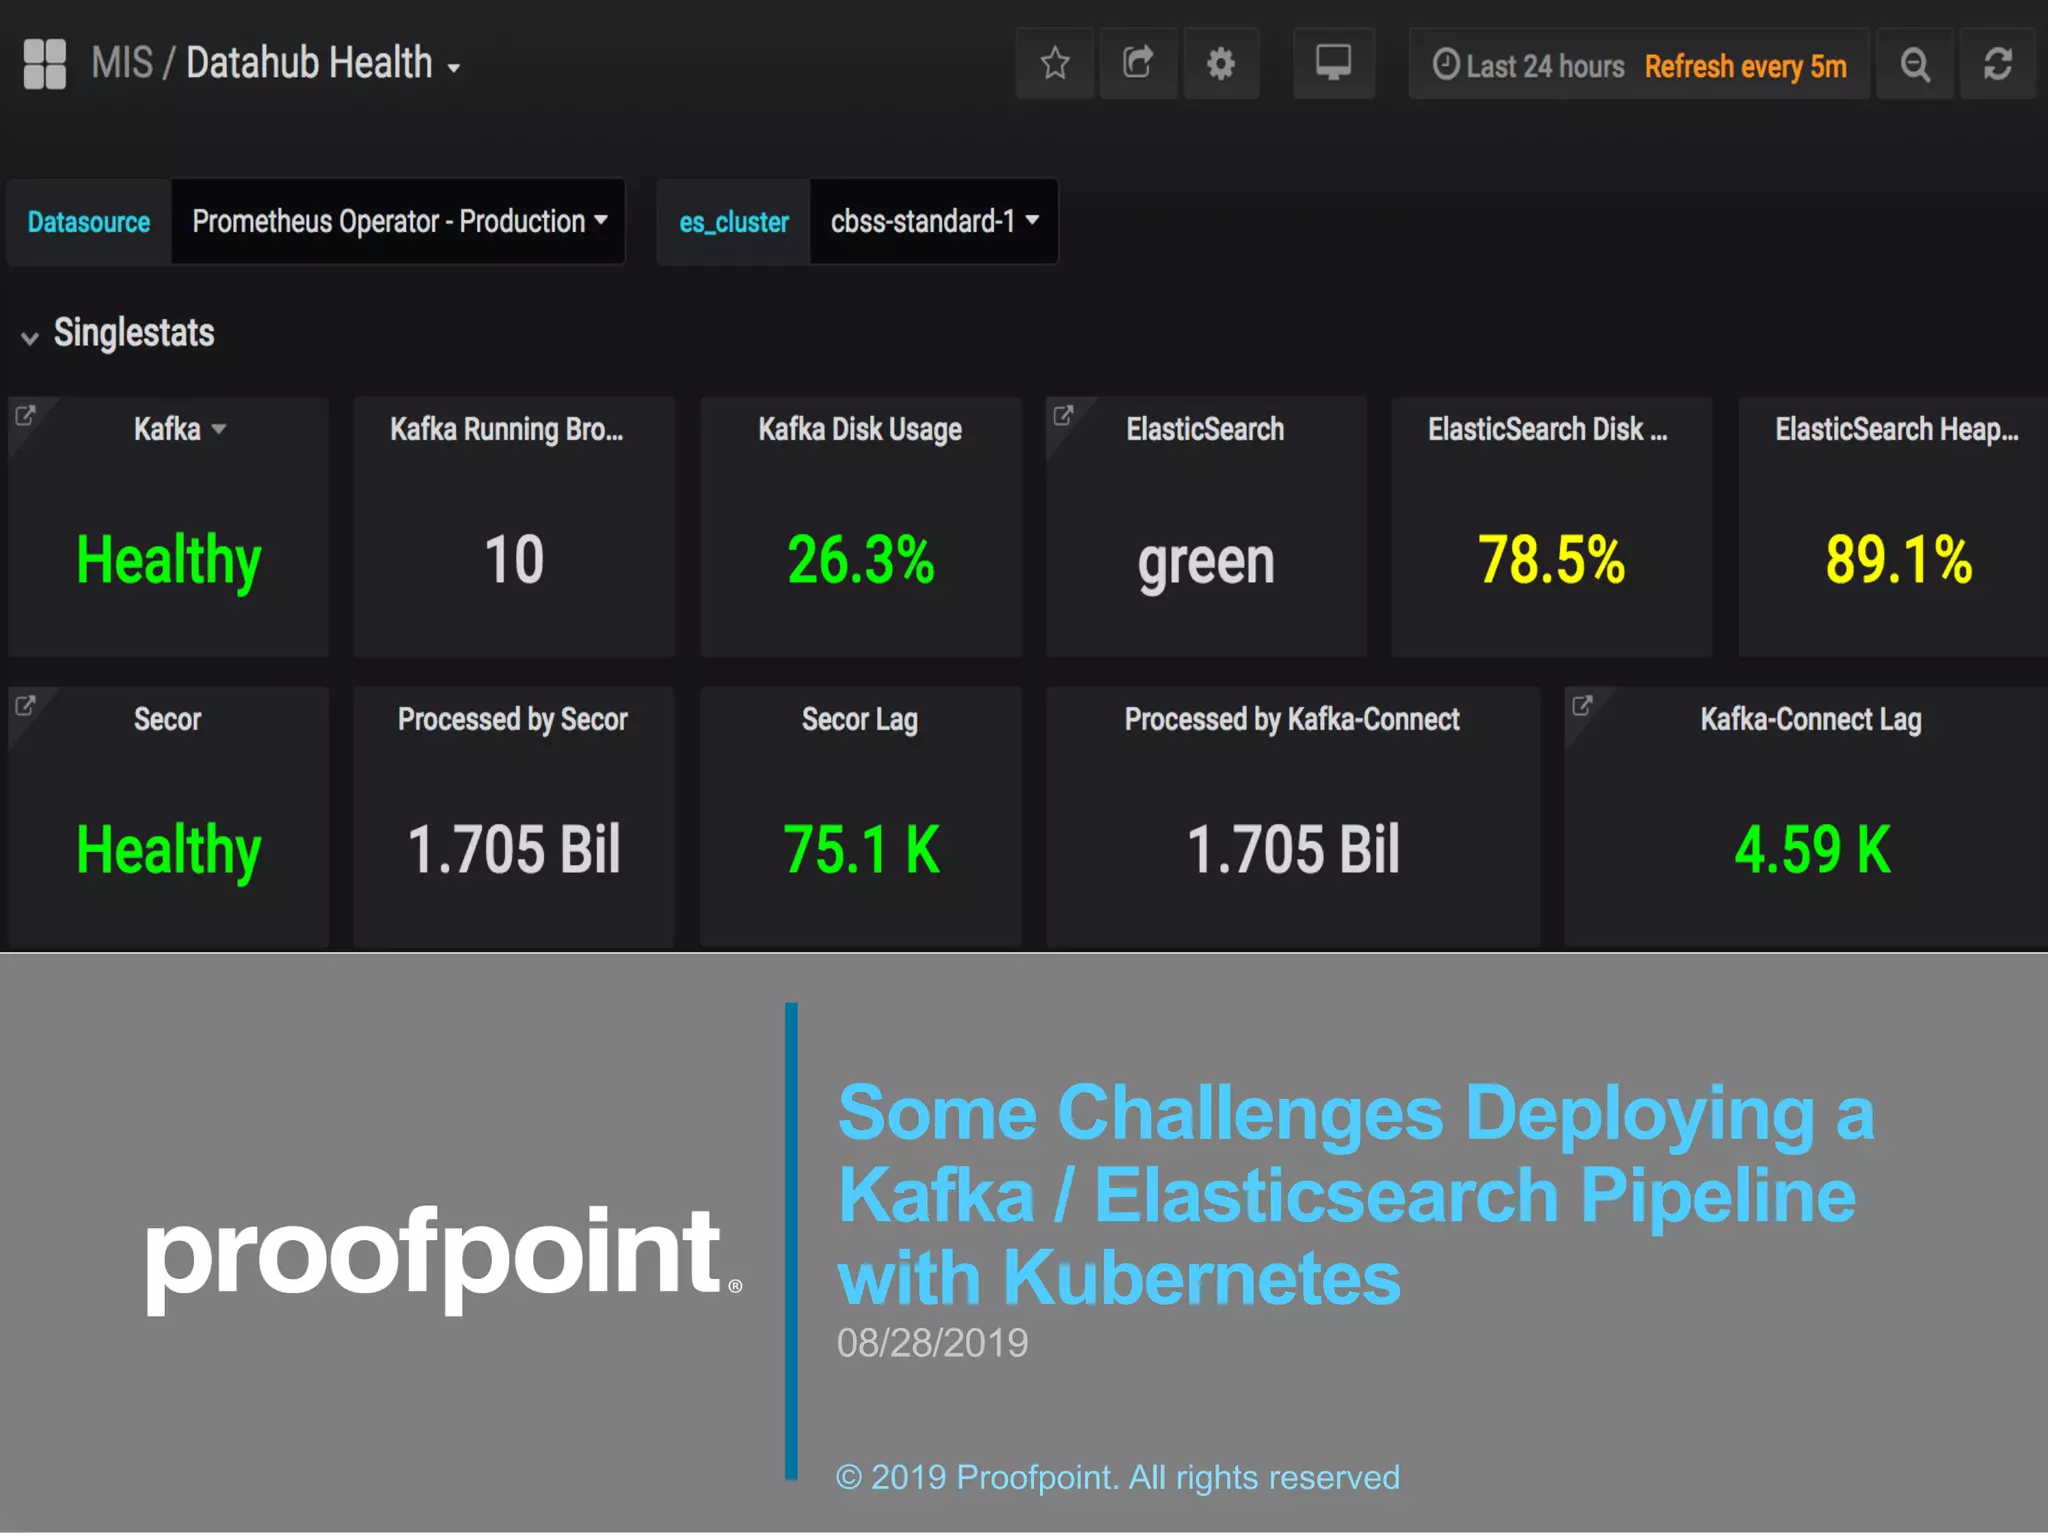Viewport: 2048px width, 1536px height.
Task: Click the Grafana dashboards grid icon
Action: [x=44, y=64]
